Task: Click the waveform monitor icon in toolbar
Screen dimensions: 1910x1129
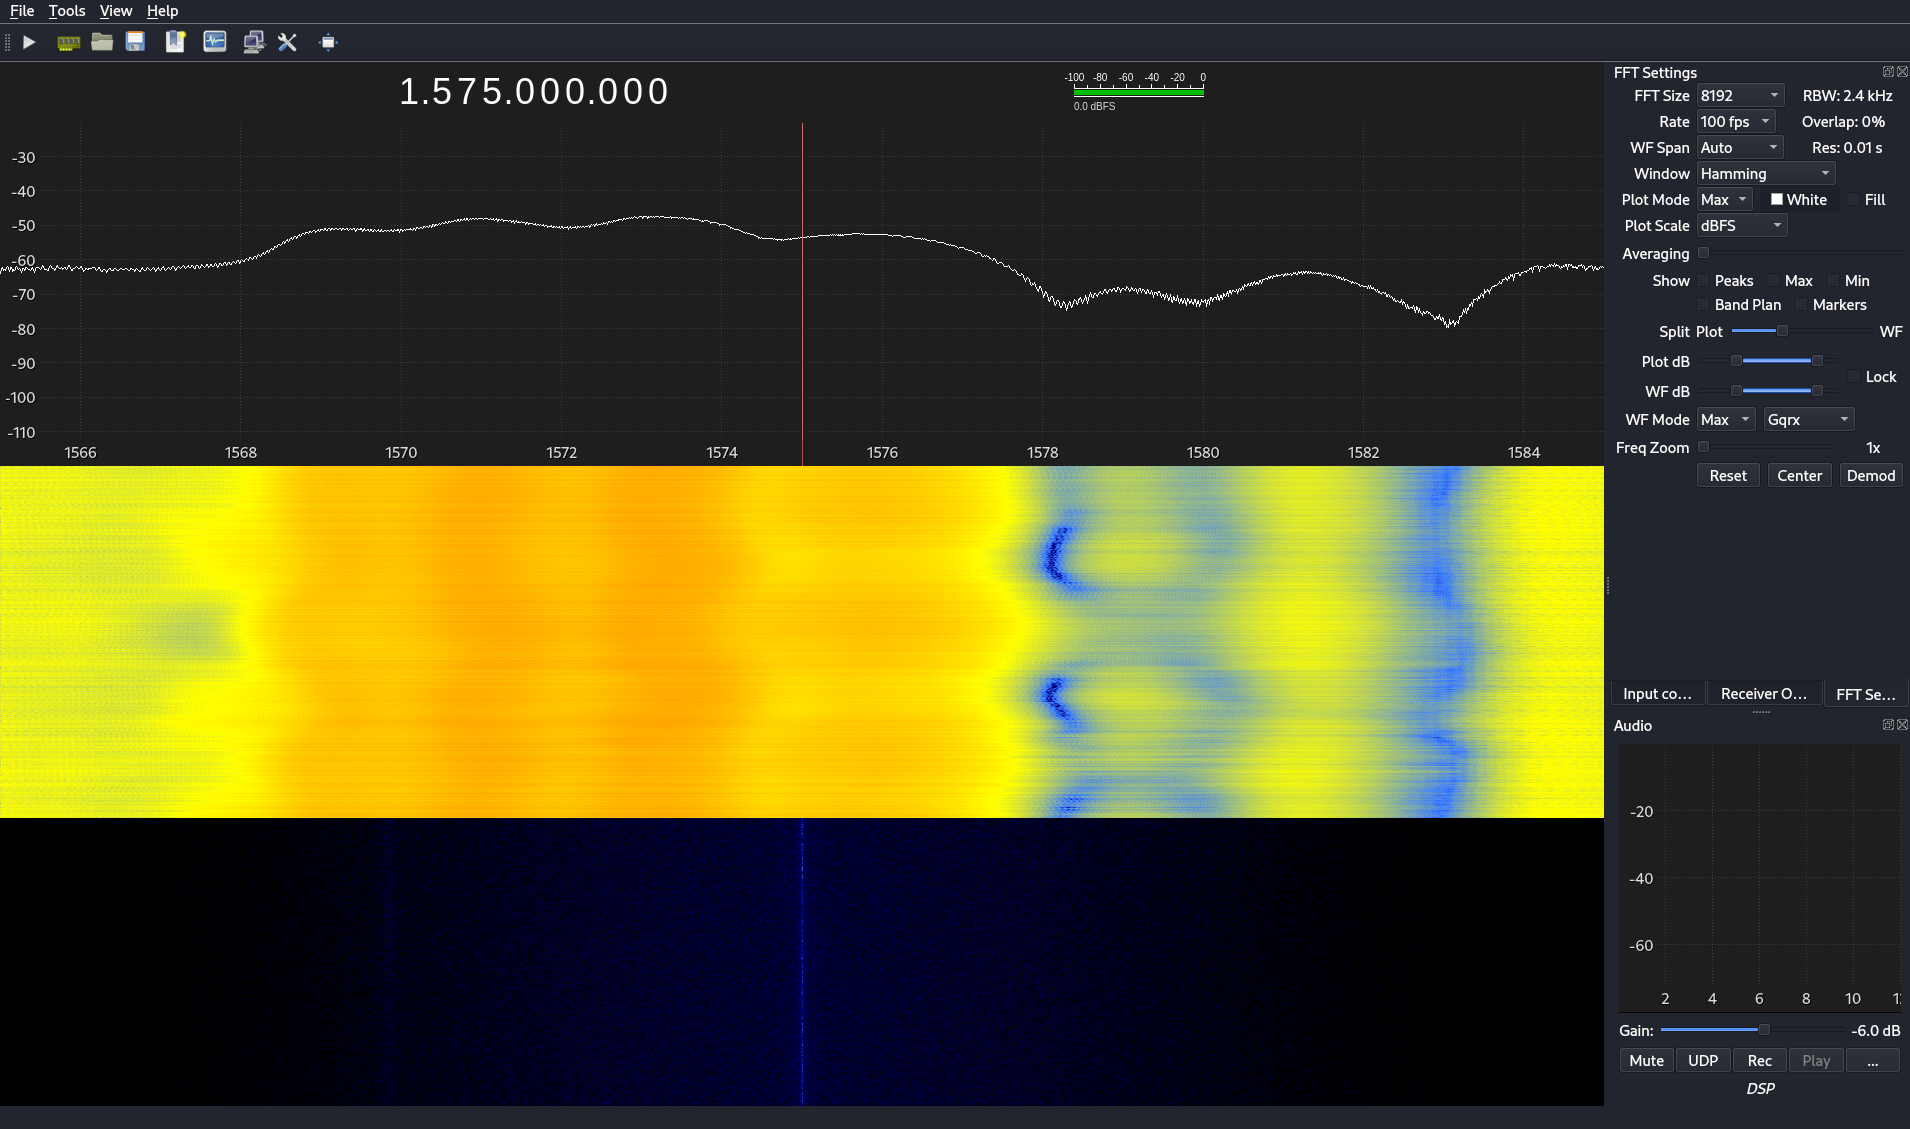Action: pyautogui.click(x=215, y=42)
